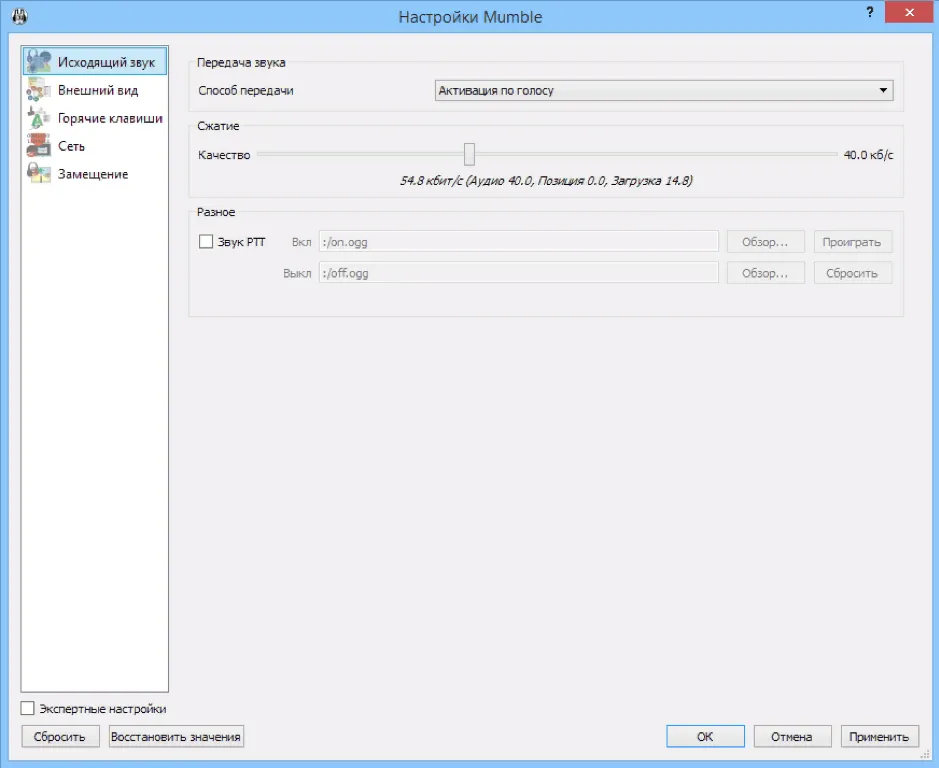Click the bottom-left Сбросить button
This screenshot has height=768, width=939.
[60, 737]
